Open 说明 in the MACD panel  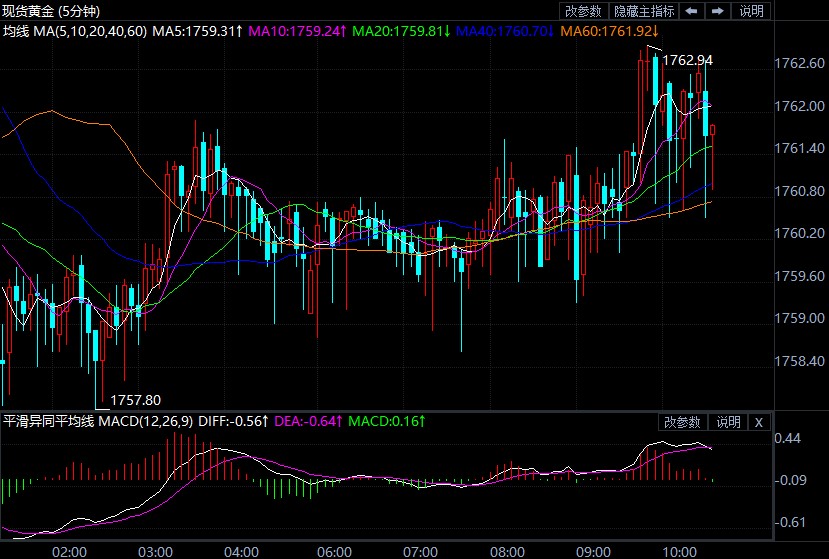coord(728,422)
